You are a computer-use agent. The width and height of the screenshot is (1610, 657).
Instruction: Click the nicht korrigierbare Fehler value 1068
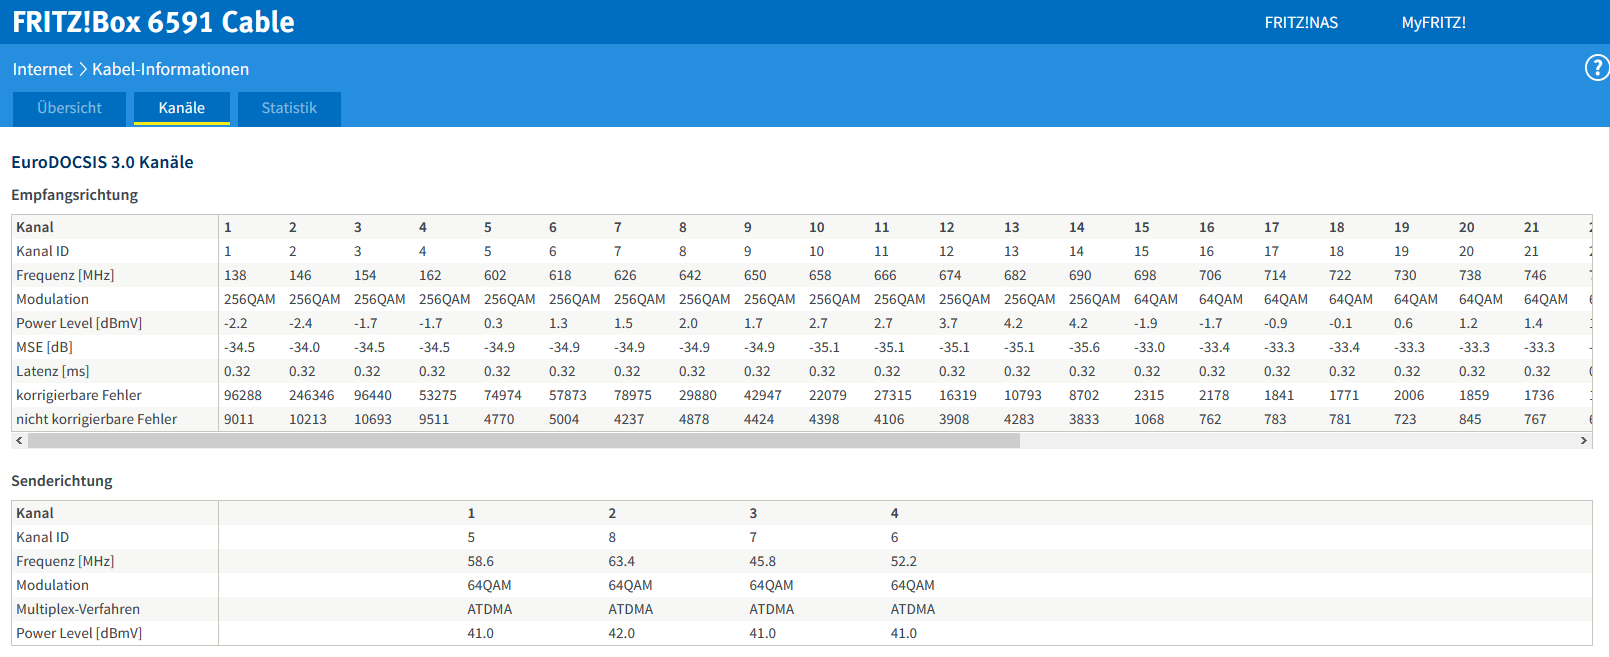(1149, 419)
